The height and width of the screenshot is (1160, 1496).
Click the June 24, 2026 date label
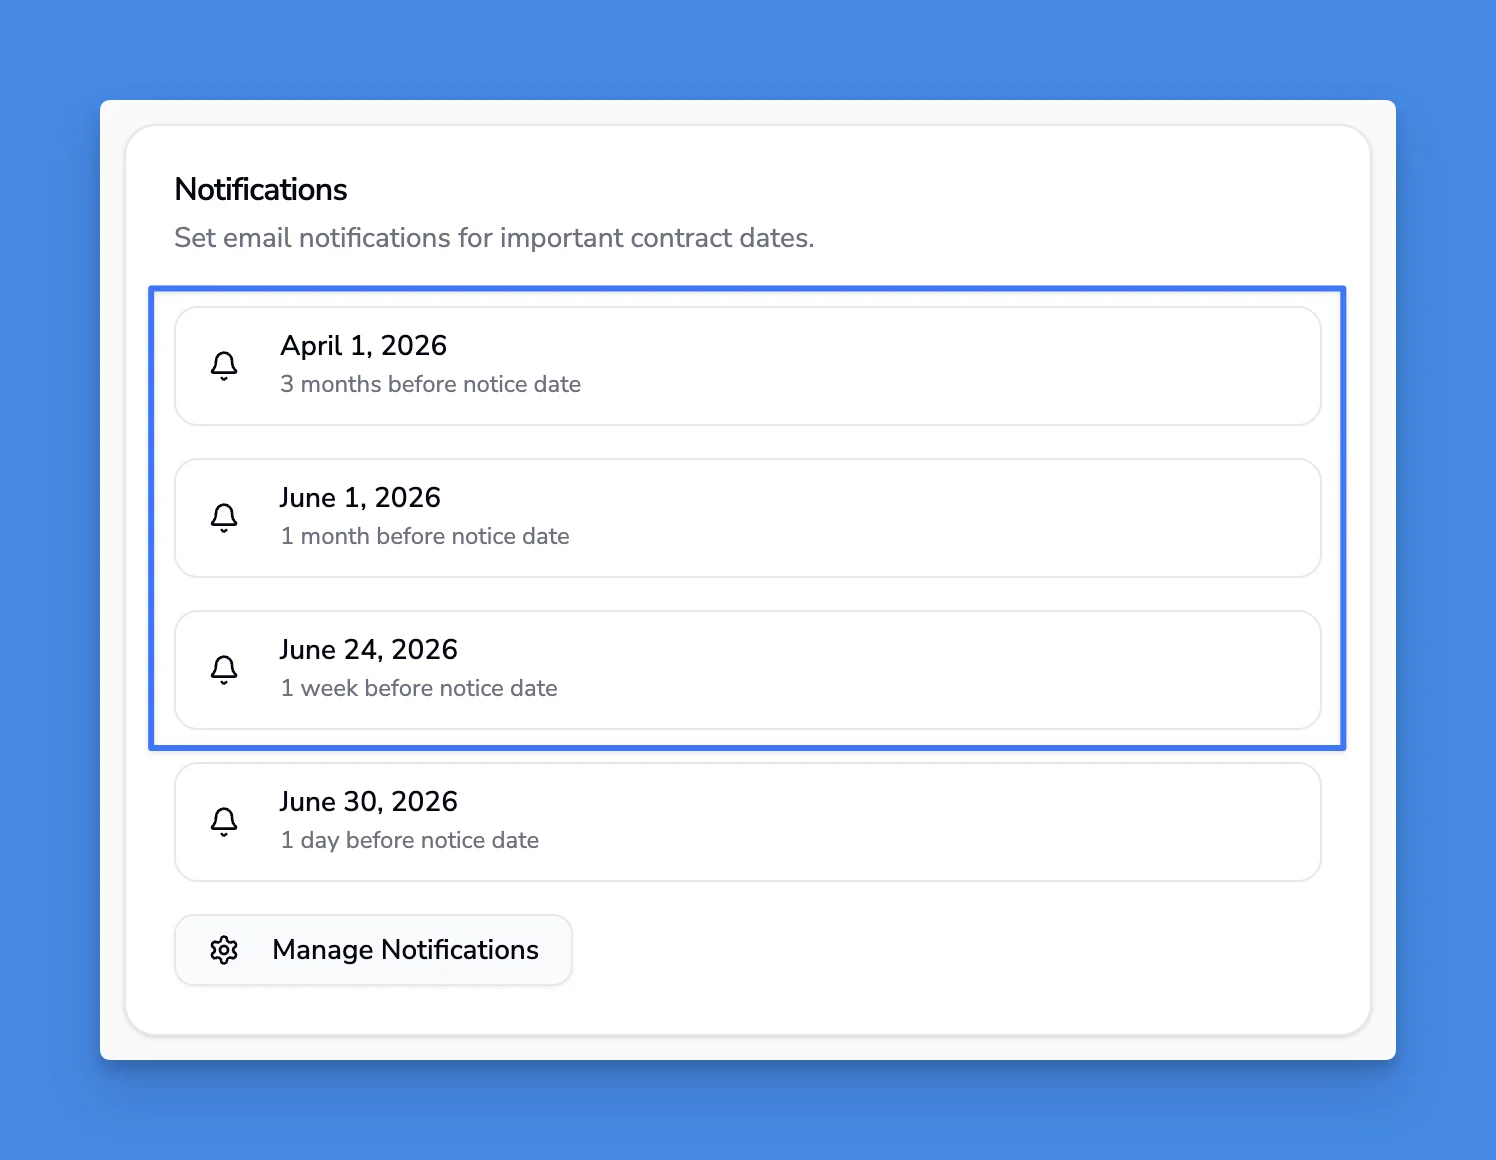click(x=368, y=649)
